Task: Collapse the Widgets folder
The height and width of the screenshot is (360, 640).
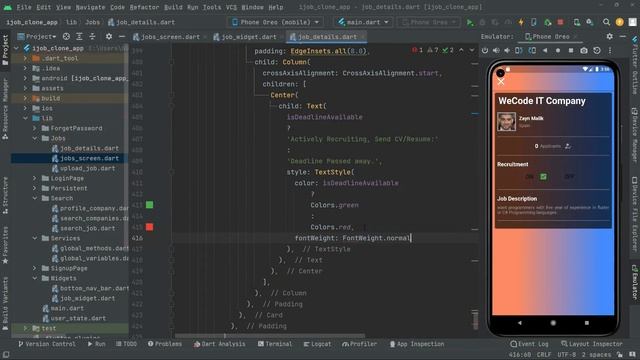Action: point(35,278)
